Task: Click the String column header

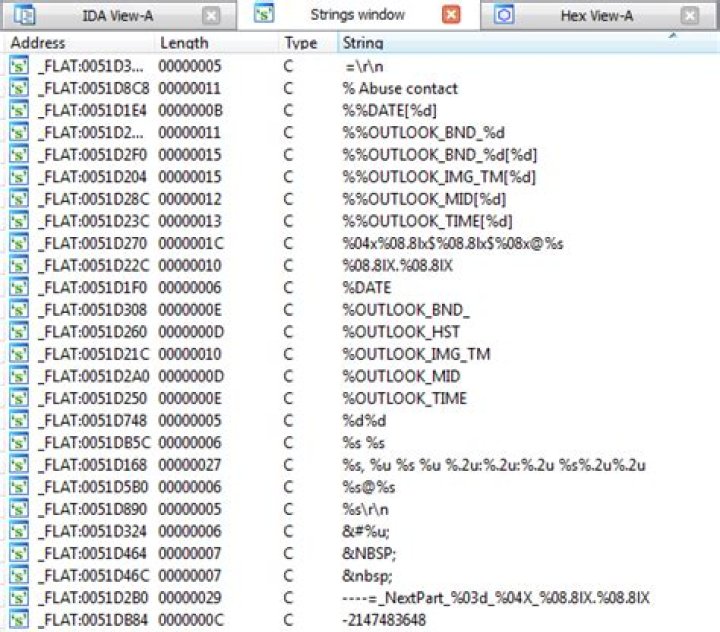Action: click(362, 43)
